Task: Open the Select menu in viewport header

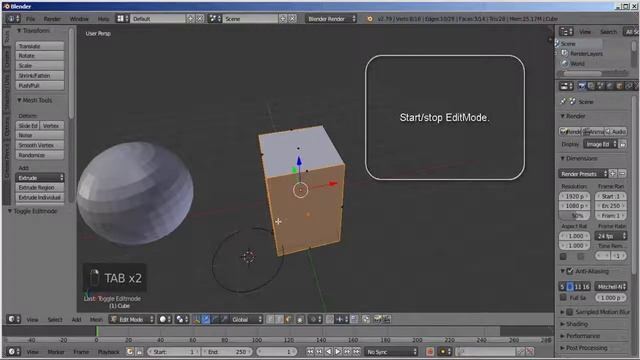Action: (x=55, y=319)
